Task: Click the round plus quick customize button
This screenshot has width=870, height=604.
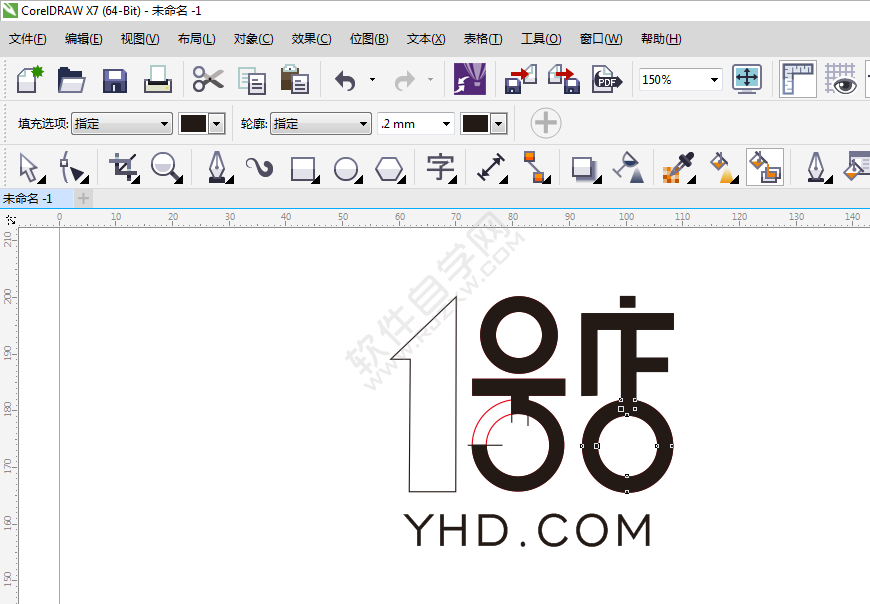Action: [x=545, y=123]
